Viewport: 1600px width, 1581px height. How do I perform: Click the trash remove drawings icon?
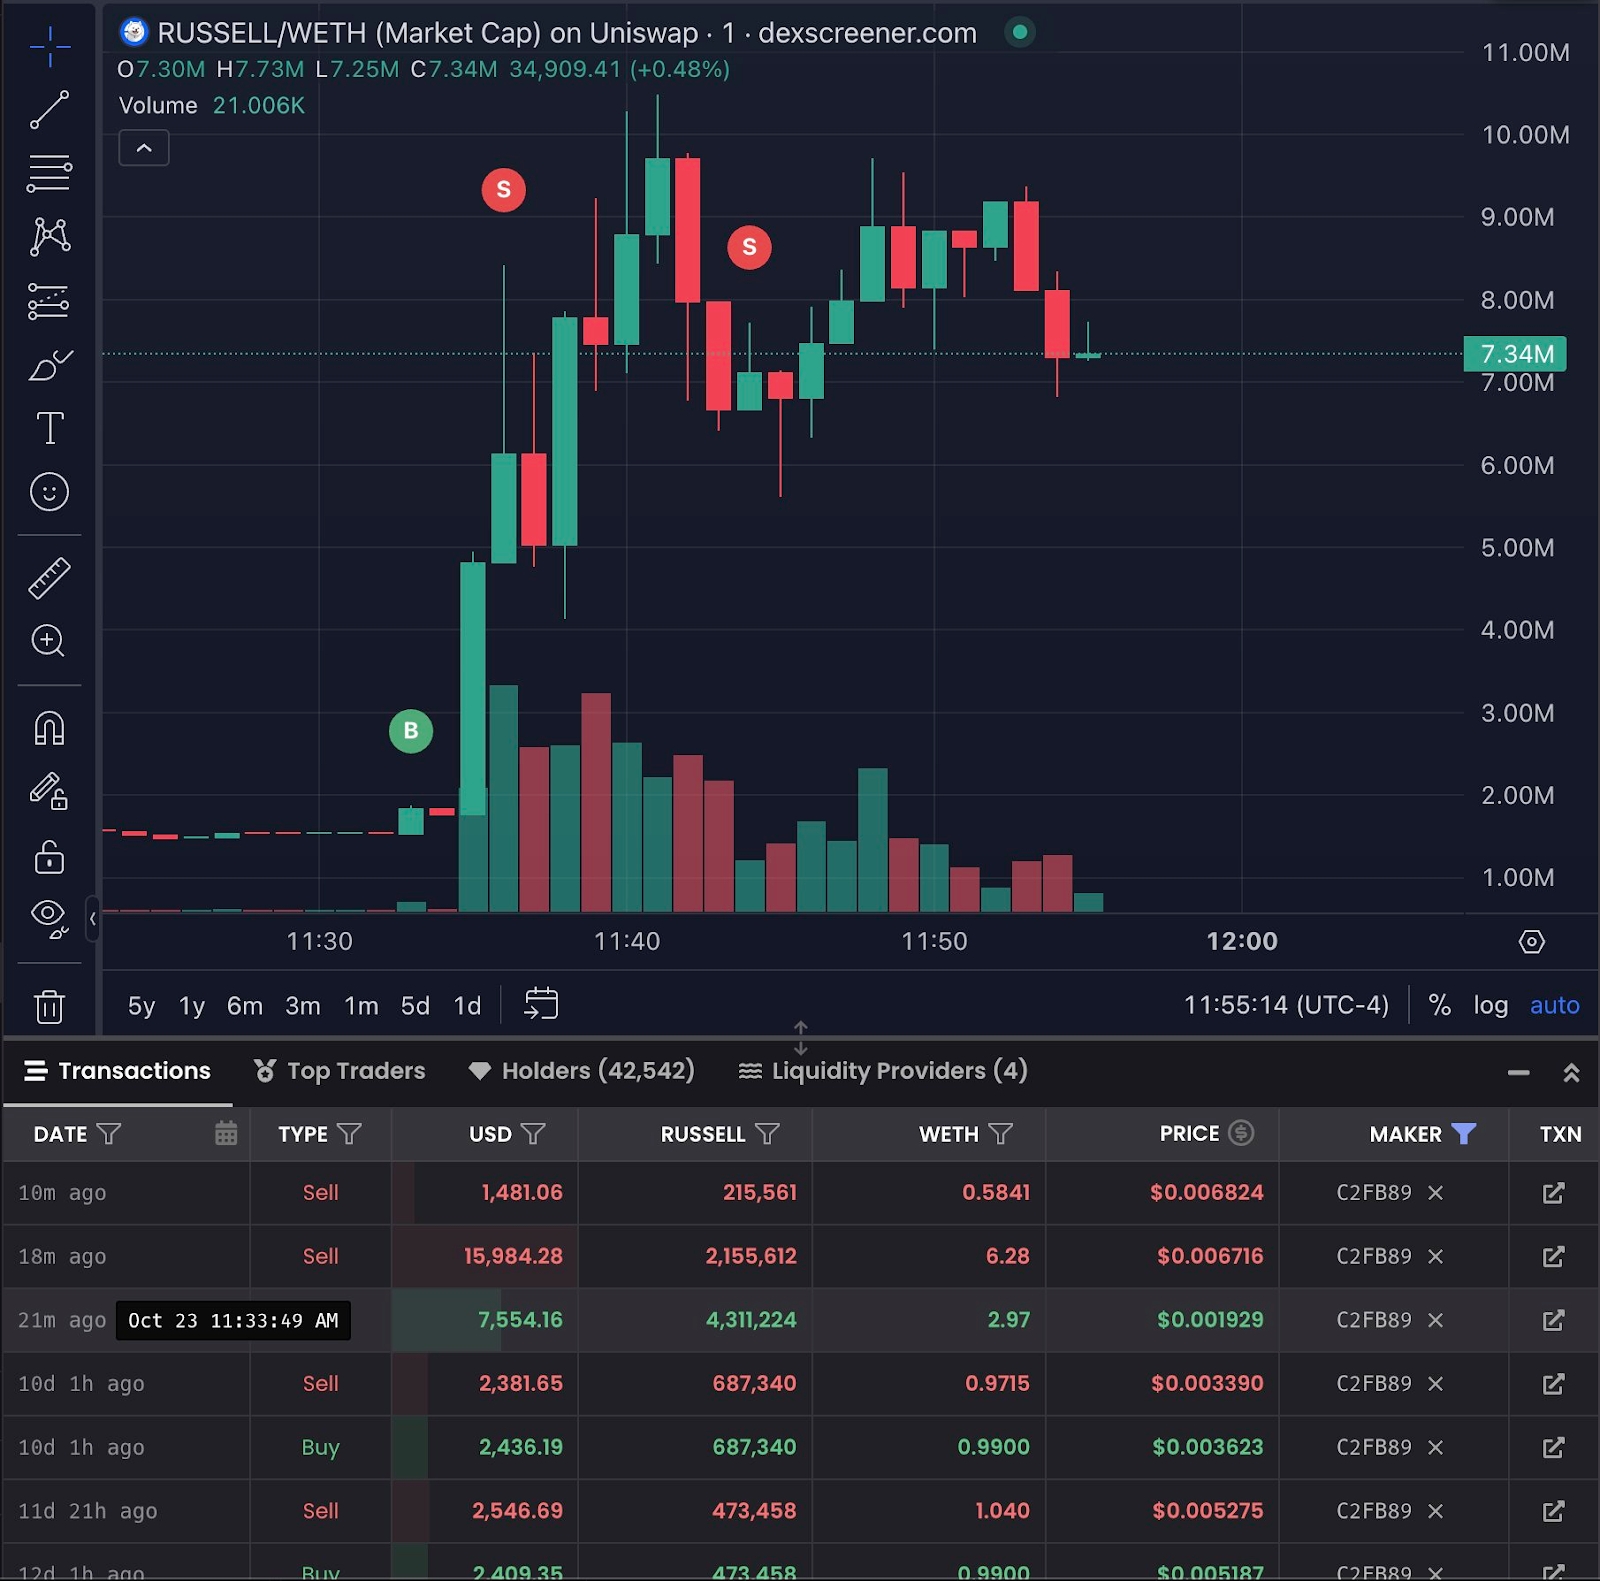coord(49,1006)
